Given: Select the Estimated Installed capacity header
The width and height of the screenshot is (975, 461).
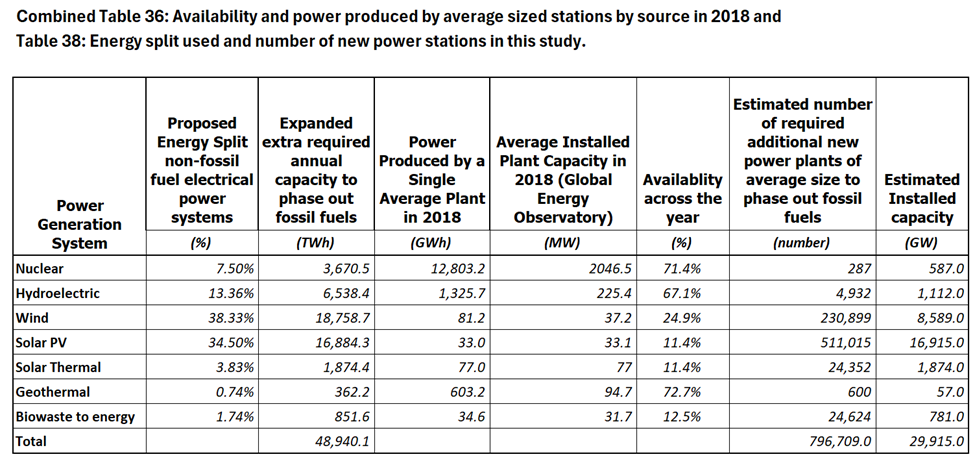Looking at the screenshot, I should point(921,198).
